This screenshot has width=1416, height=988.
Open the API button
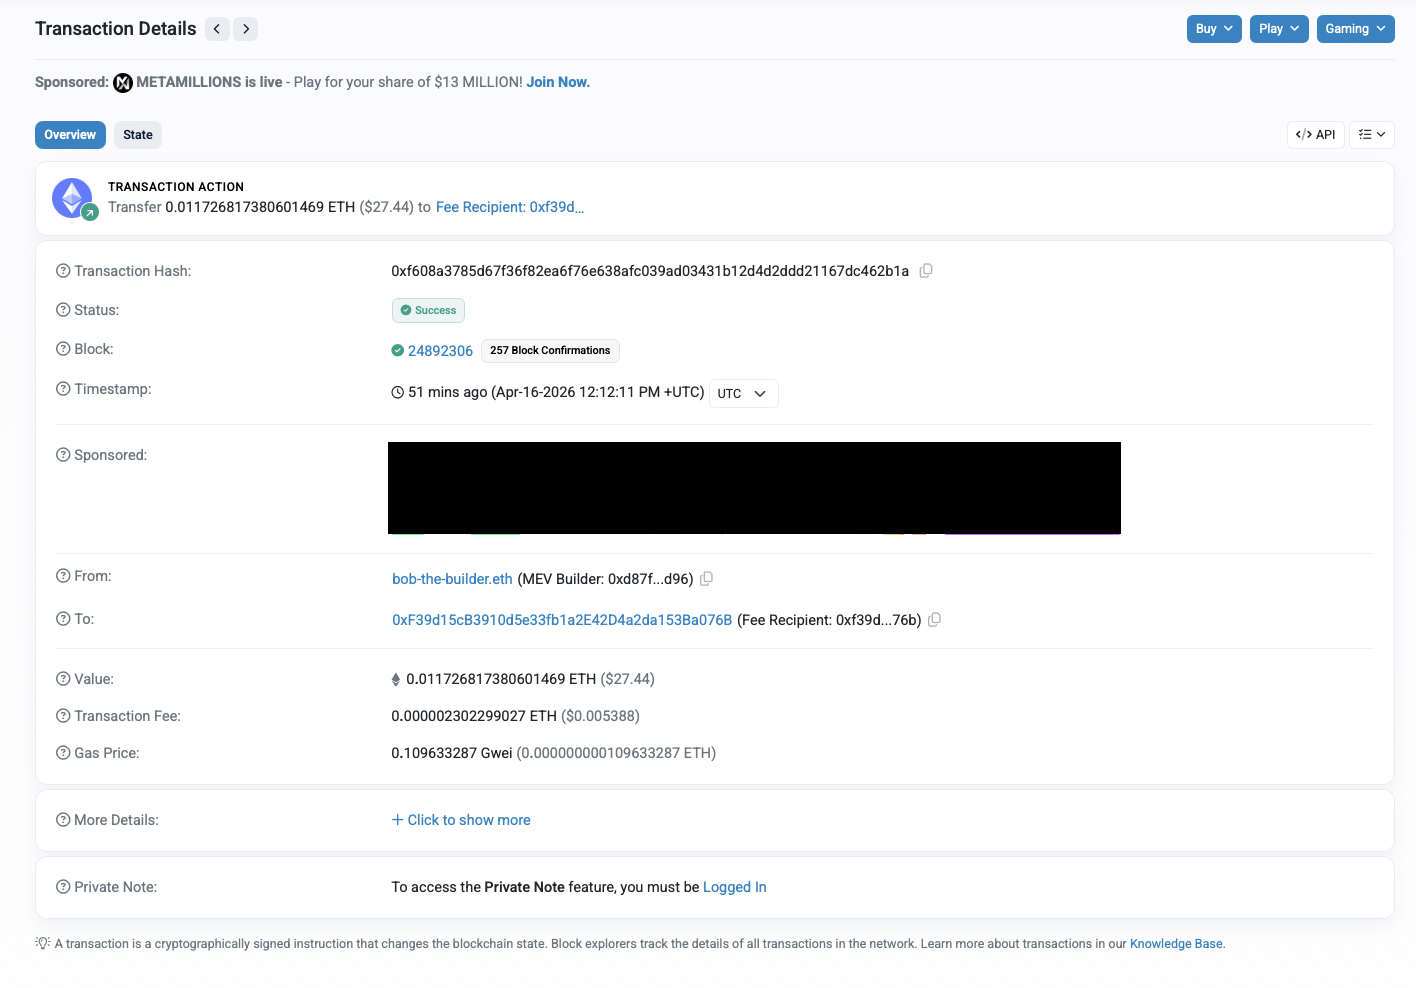1315,135
